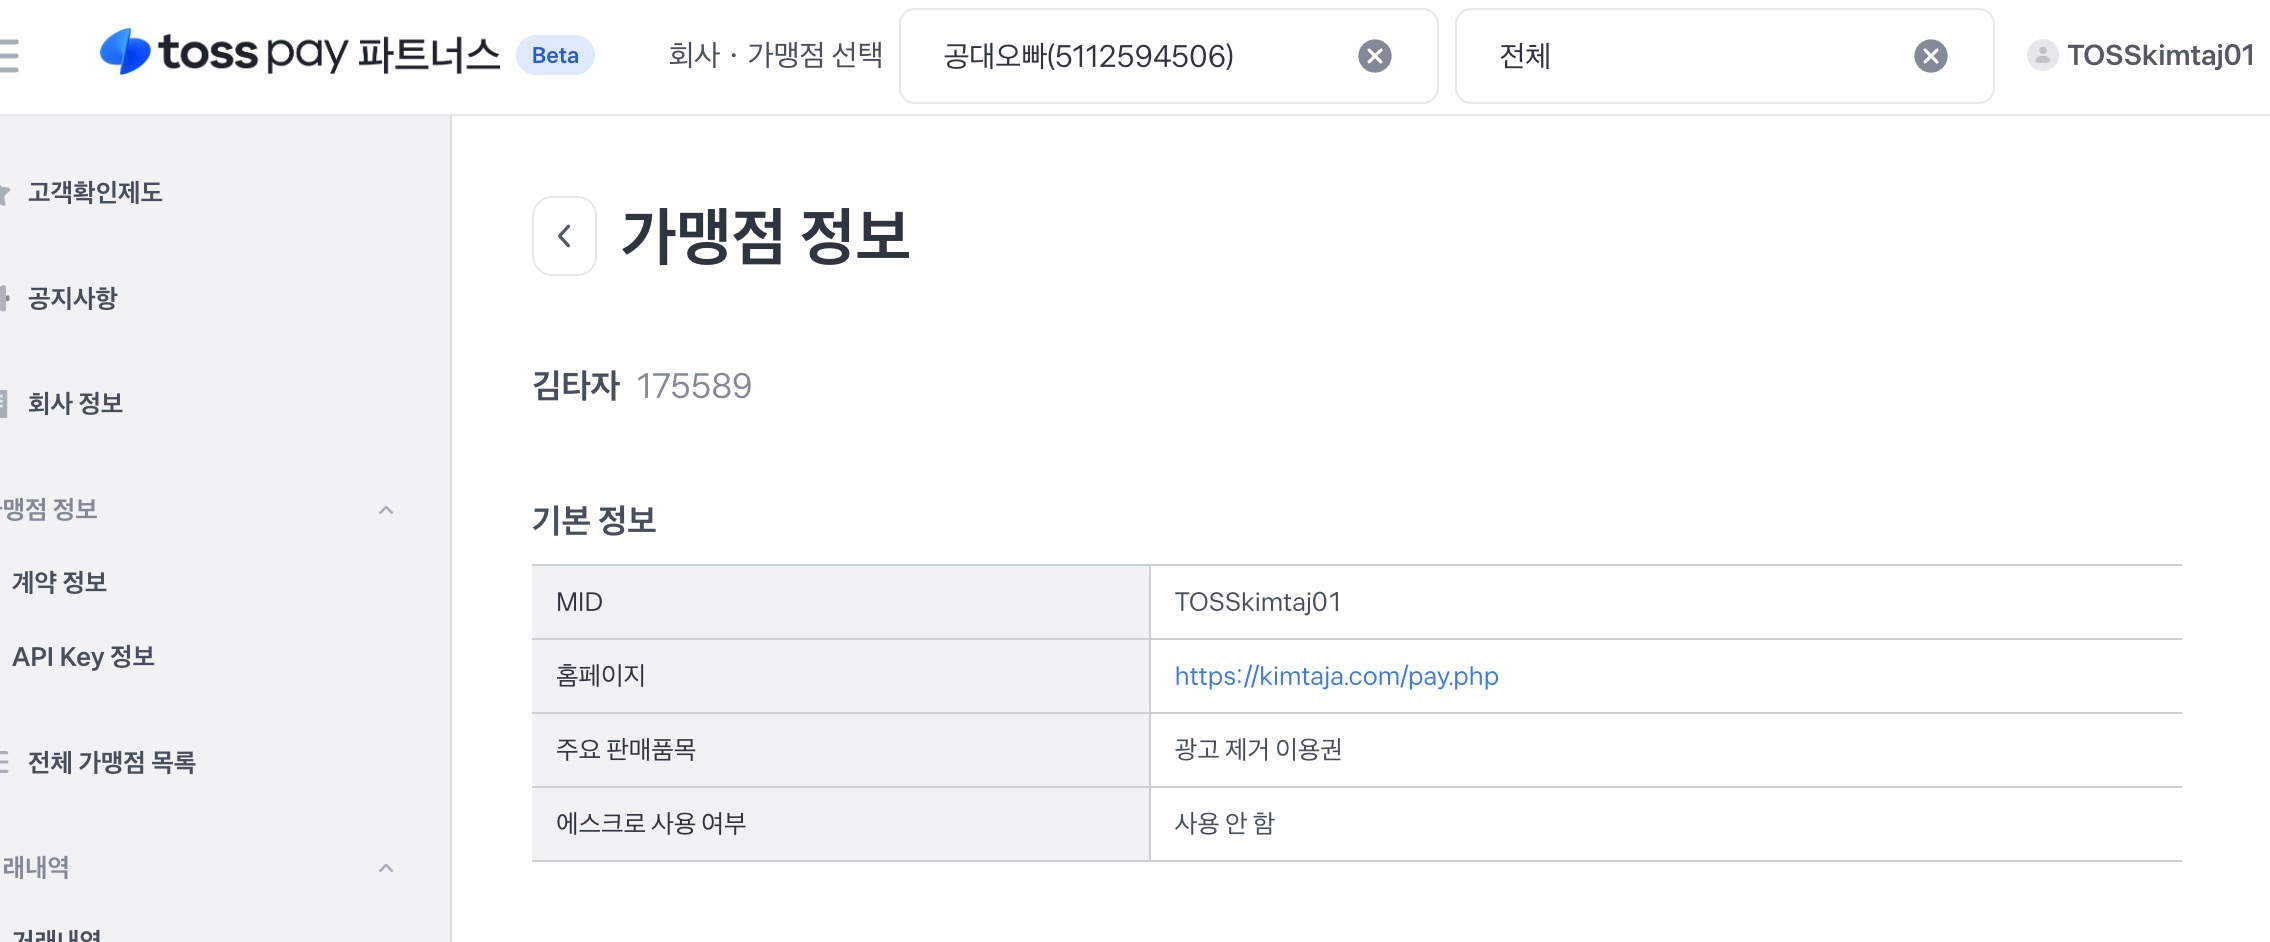Viewport: 2270px width, 942px height.
Task: Click the back arrow button
Action: pyautogui.click(x=564, y=236)
